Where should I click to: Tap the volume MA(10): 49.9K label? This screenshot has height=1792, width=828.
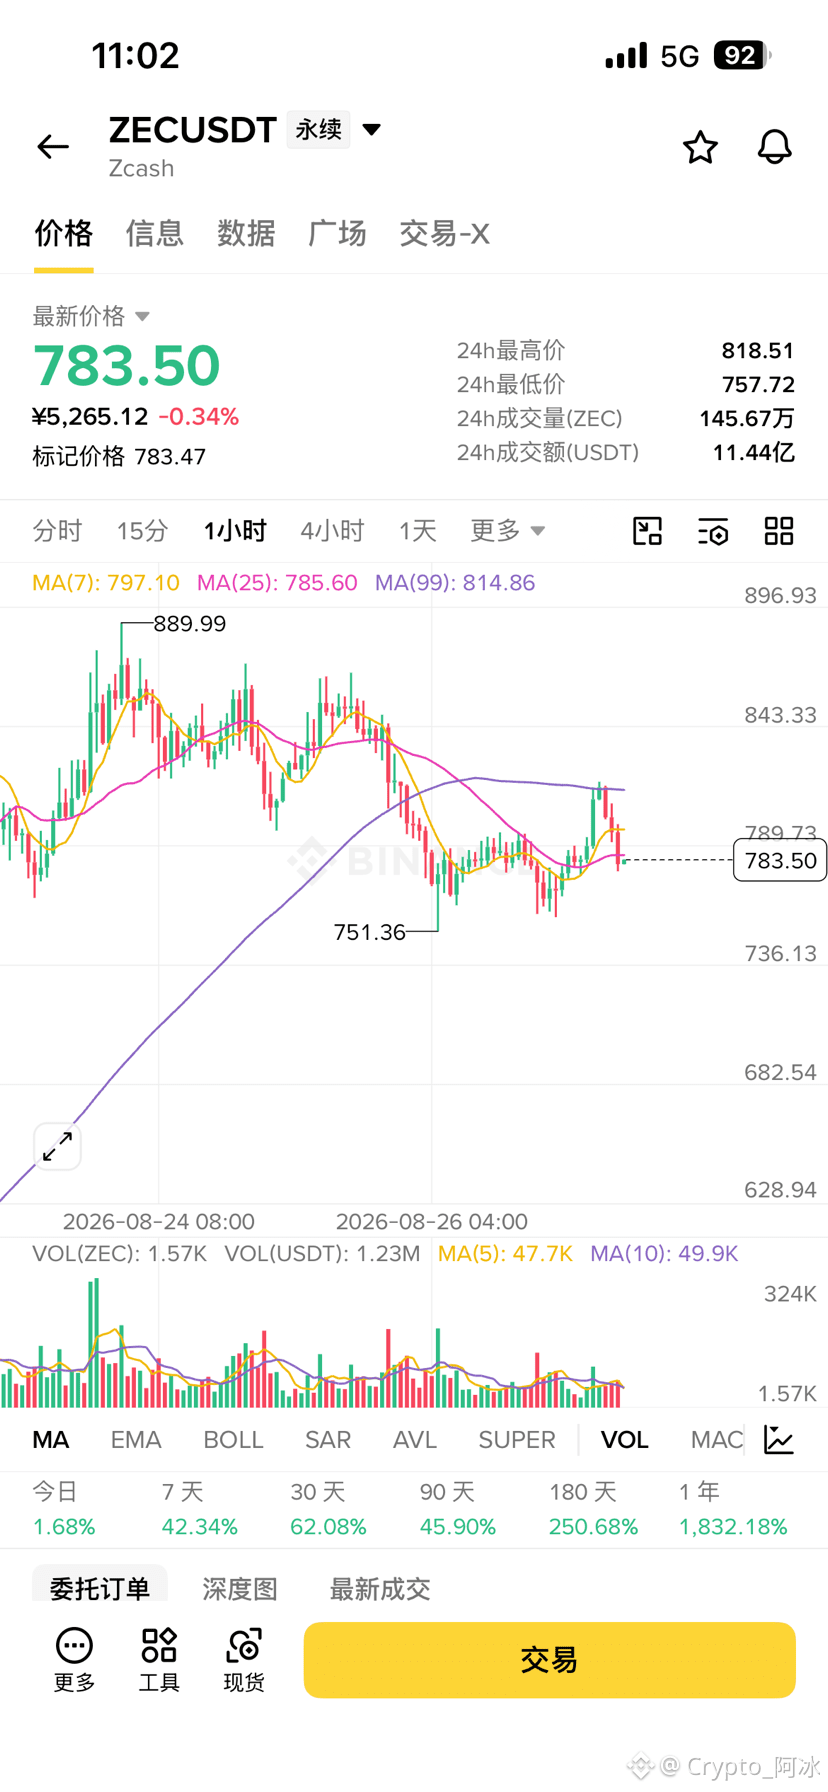pyautogui.click(x=664, y=1254)
